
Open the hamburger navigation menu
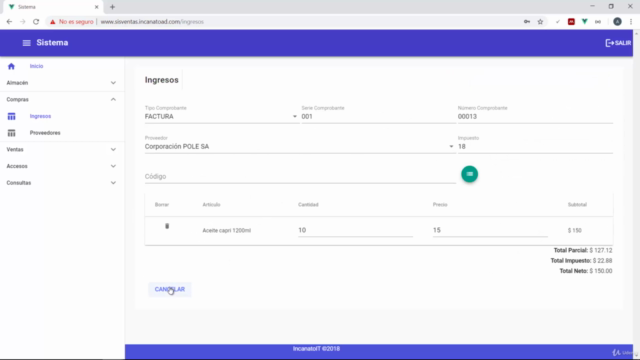coord(27,43)
